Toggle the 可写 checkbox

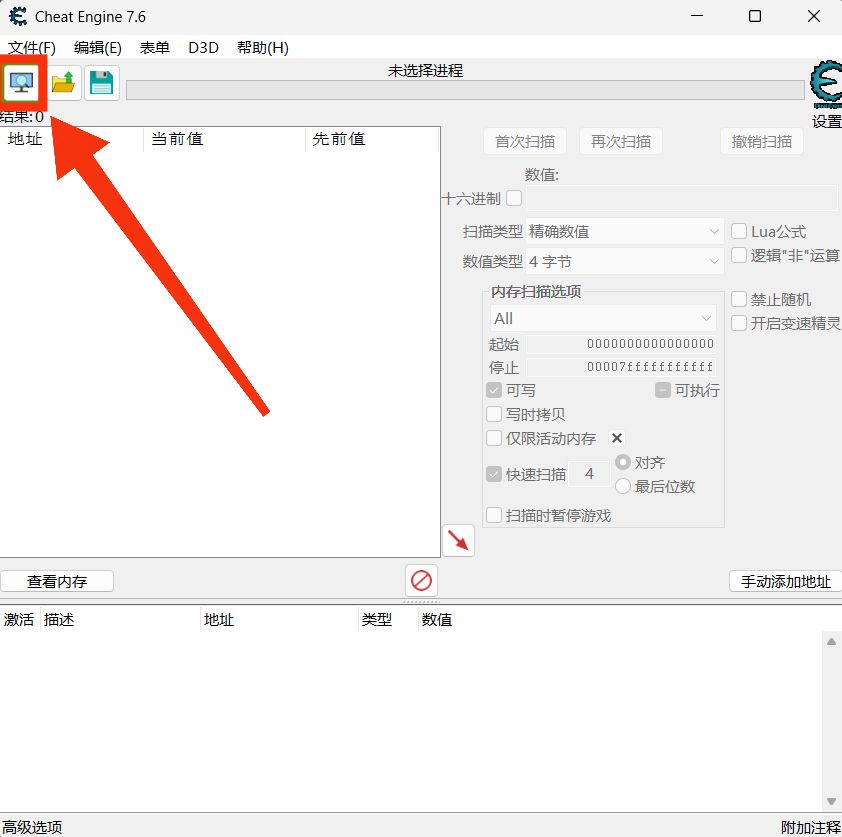point(493,390)
